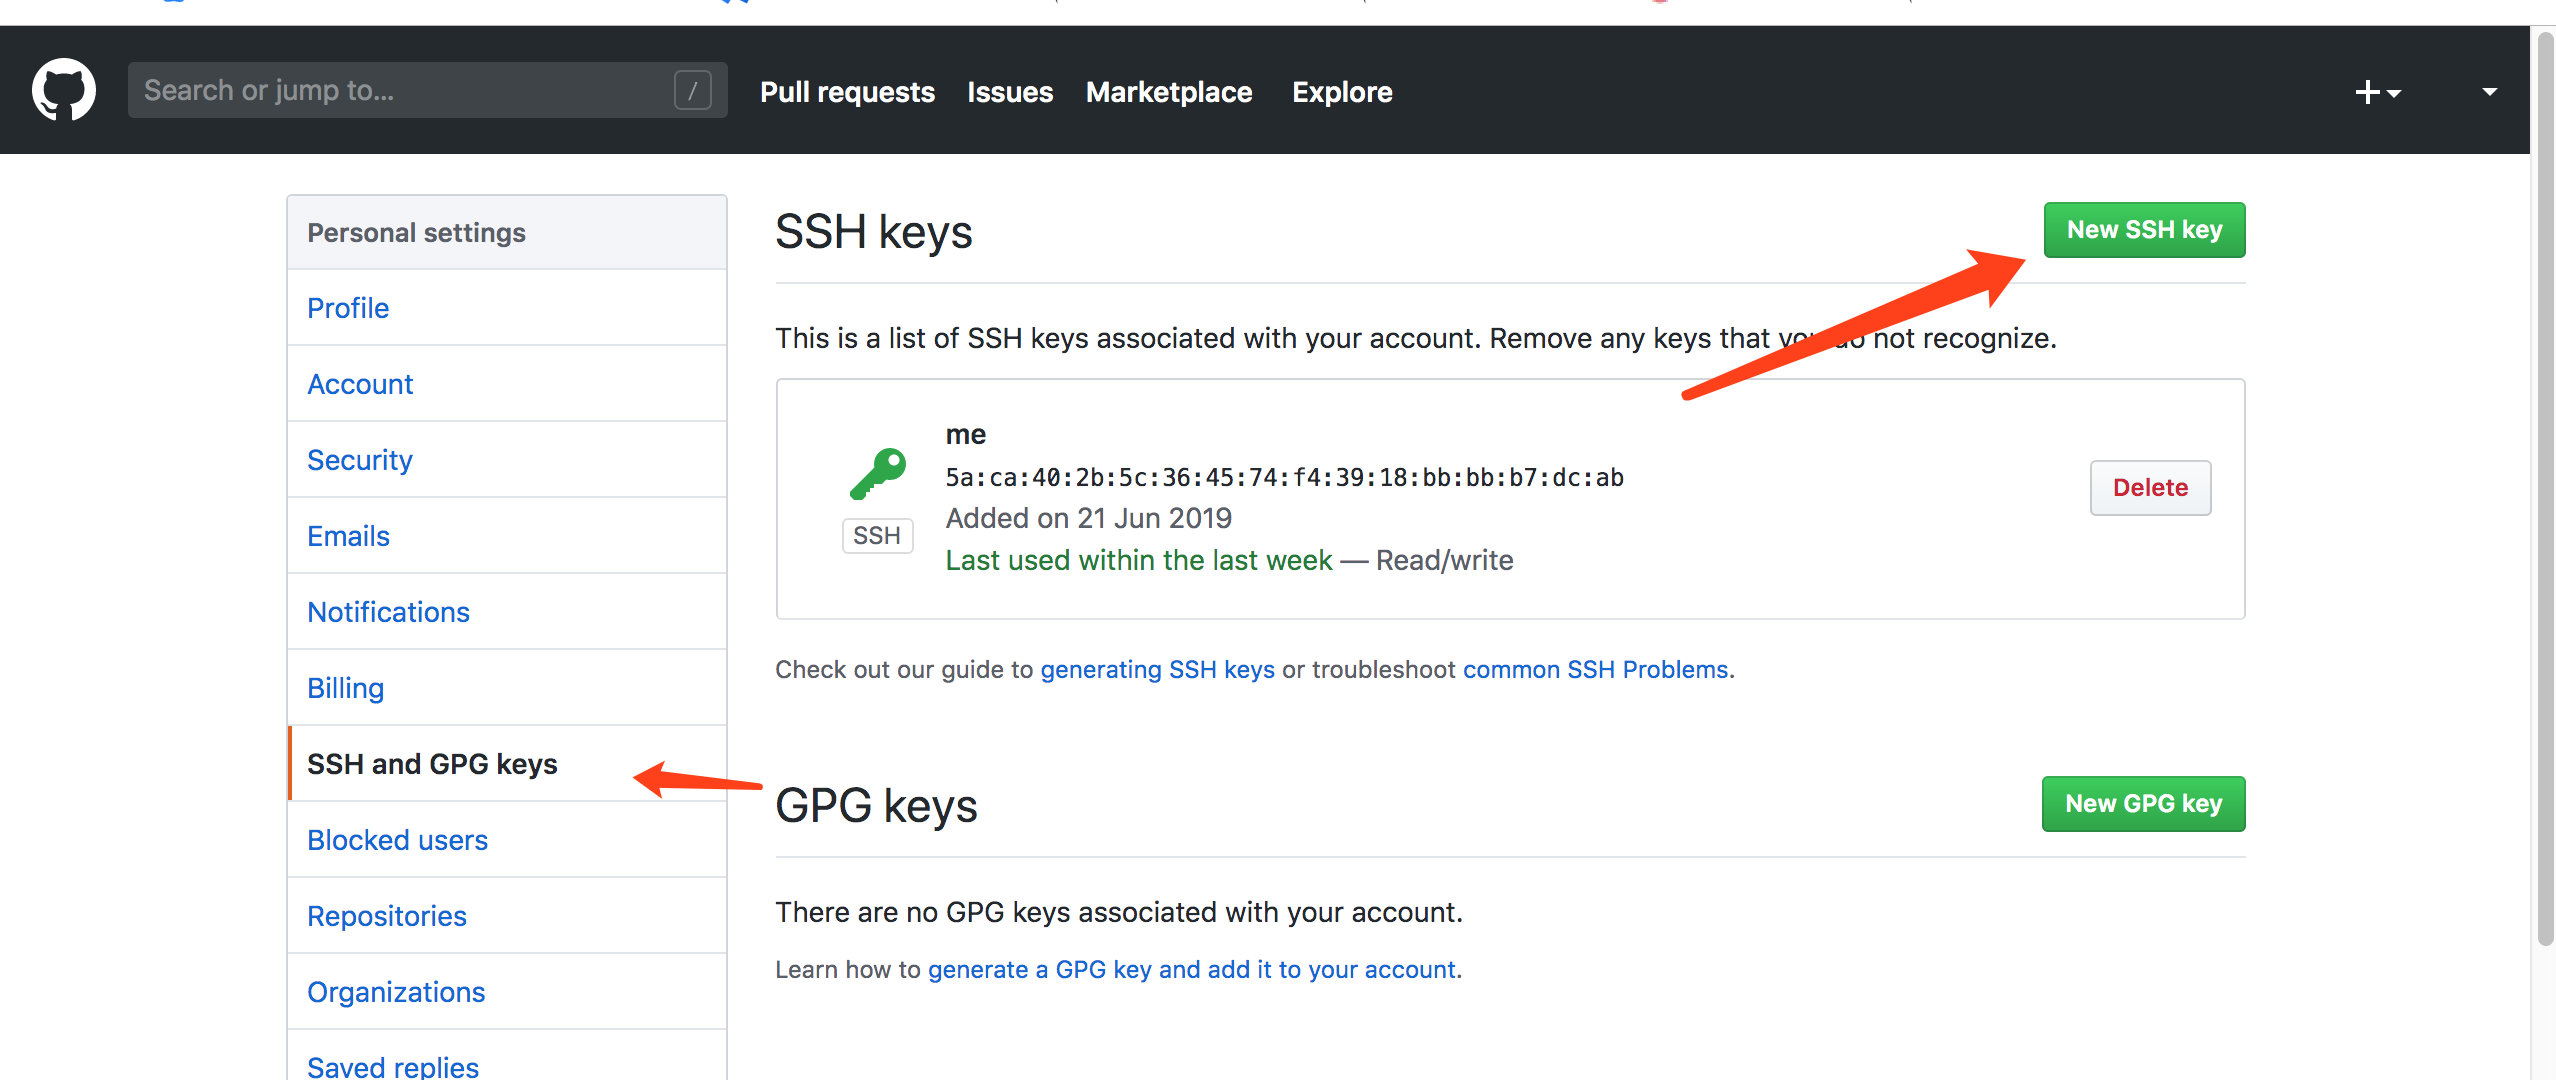
Task: Open Issues in the header
Action: coord(1009,92)
